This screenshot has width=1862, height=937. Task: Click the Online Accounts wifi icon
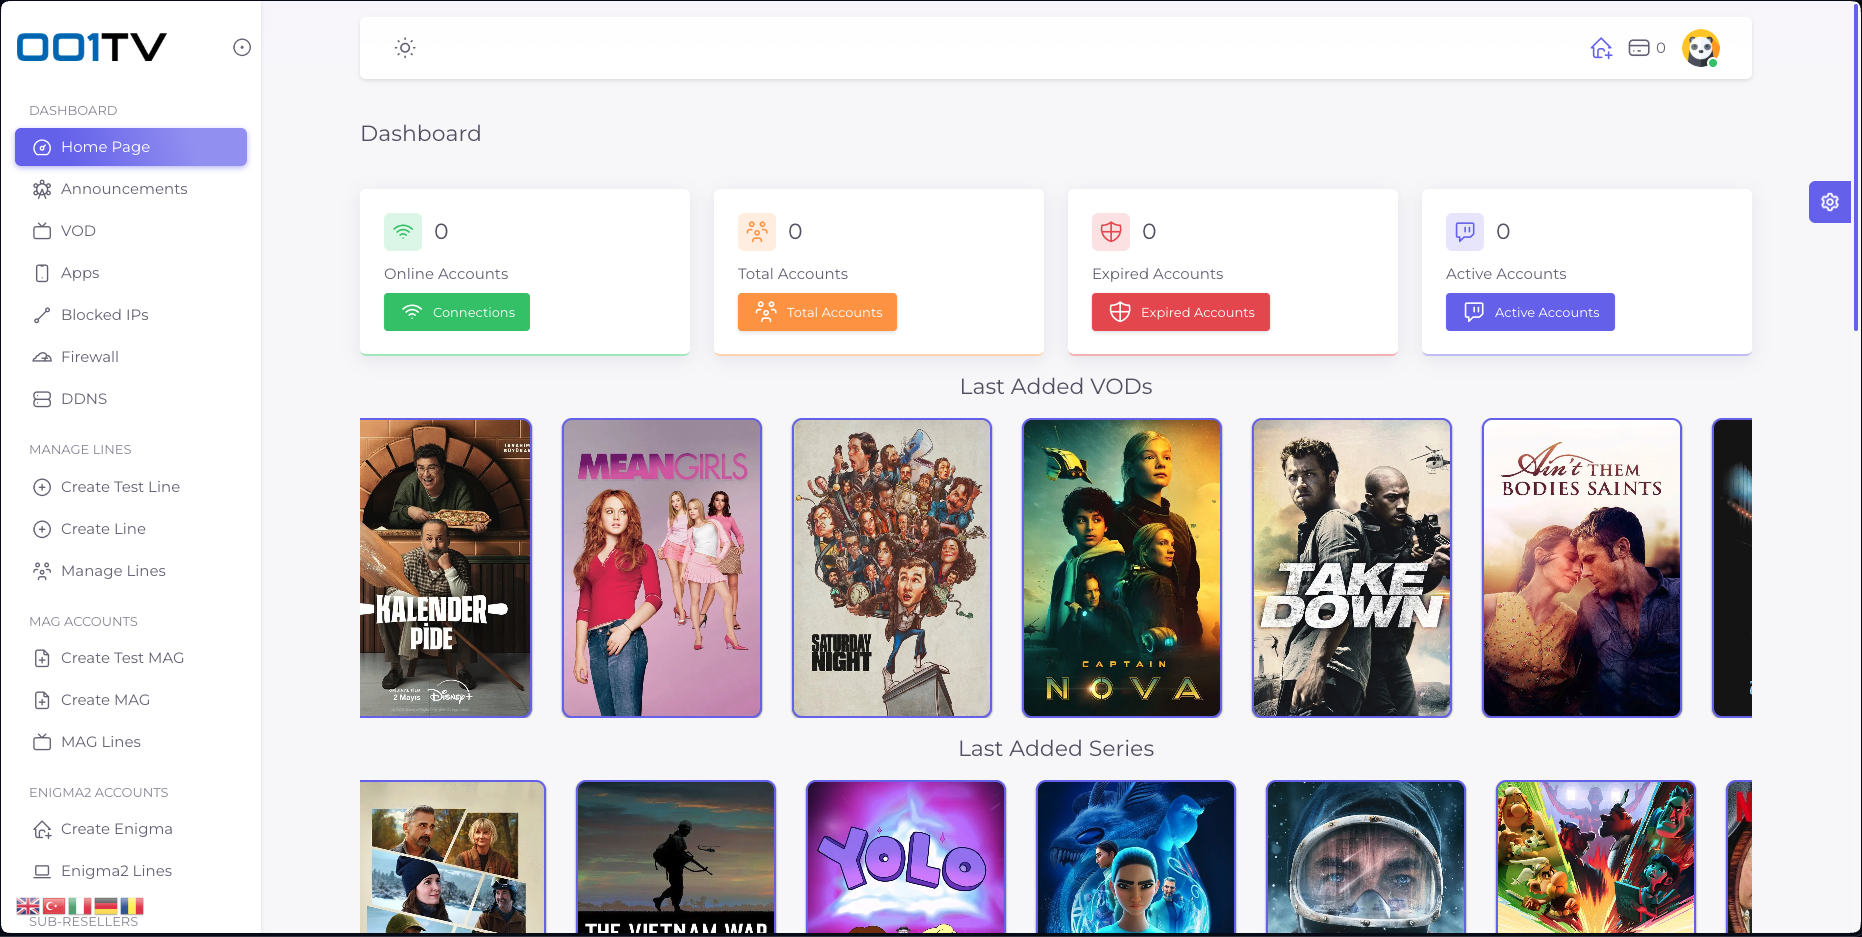coord(403,231)
